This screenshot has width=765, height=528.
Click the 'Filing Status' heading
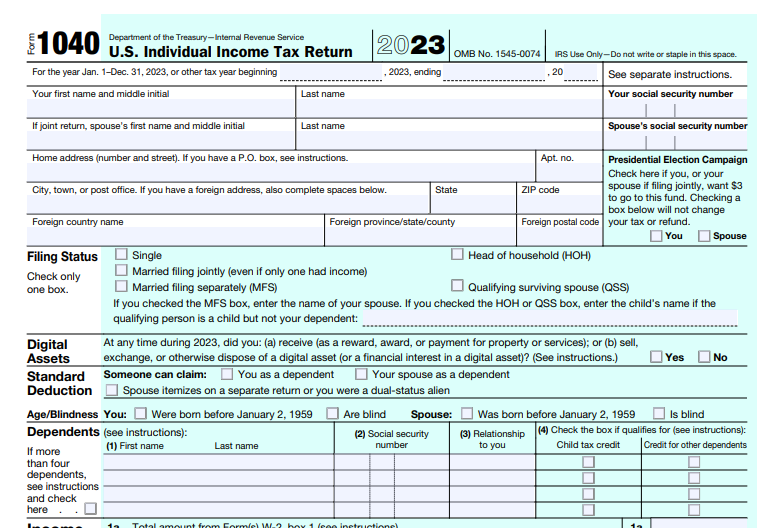click(62, 257)
